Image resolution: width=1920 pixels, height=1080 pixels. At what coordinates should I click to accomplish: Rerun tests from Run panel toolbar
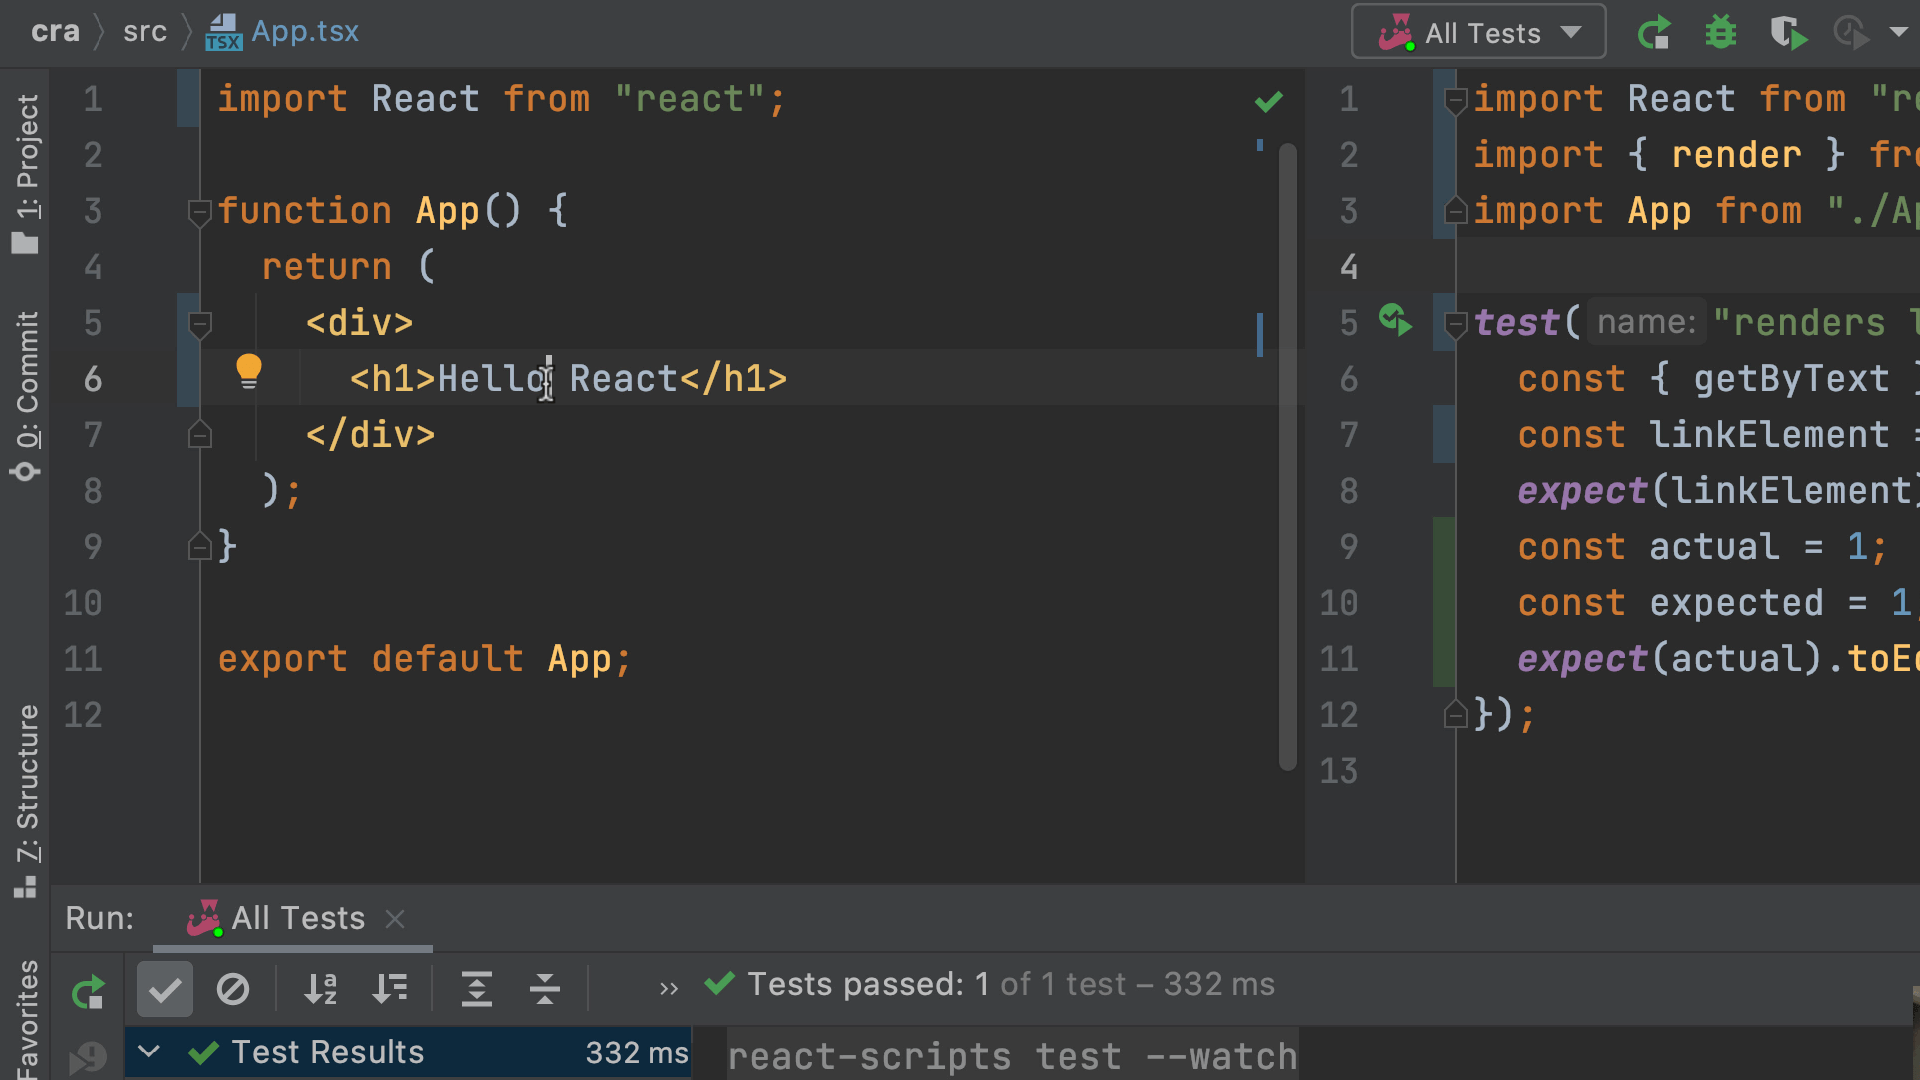pos(88,991)
